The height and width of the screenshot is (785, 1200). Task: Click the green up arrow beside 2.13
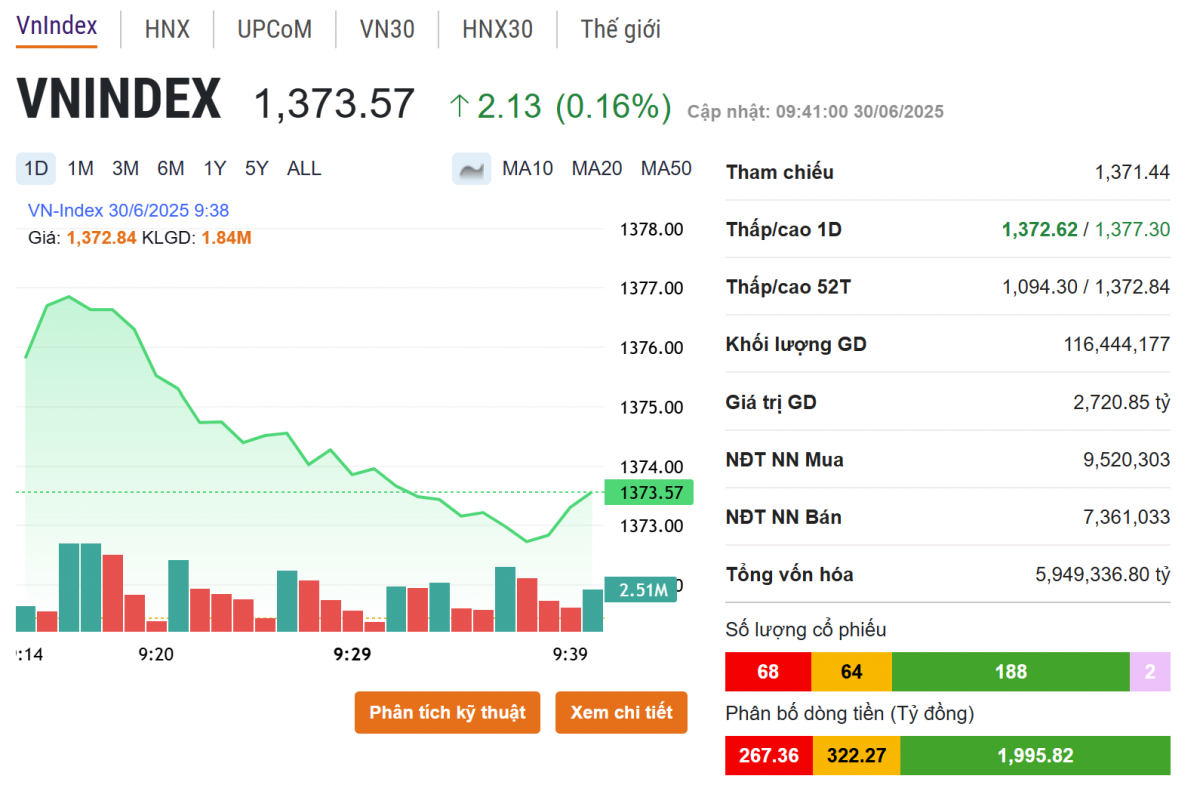[x=459, y=106]
